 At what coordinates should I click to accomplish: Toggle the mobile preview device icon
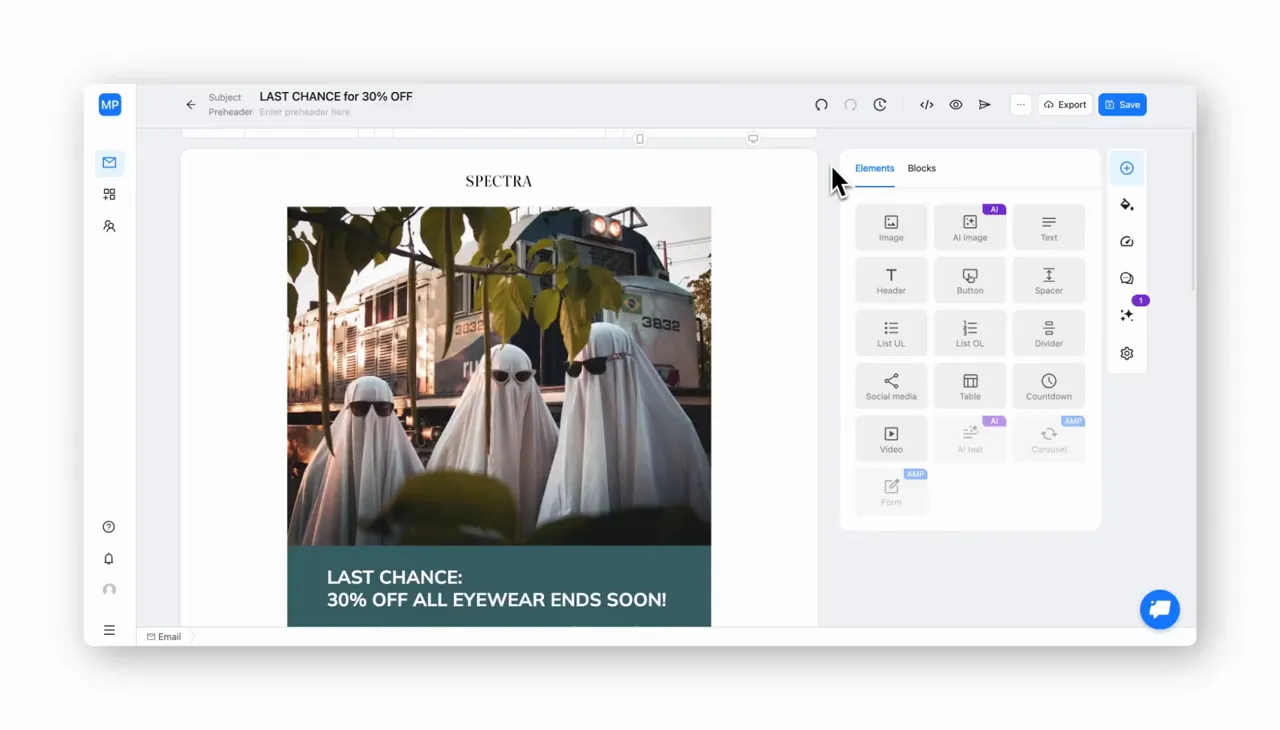[x=640, y=139]
